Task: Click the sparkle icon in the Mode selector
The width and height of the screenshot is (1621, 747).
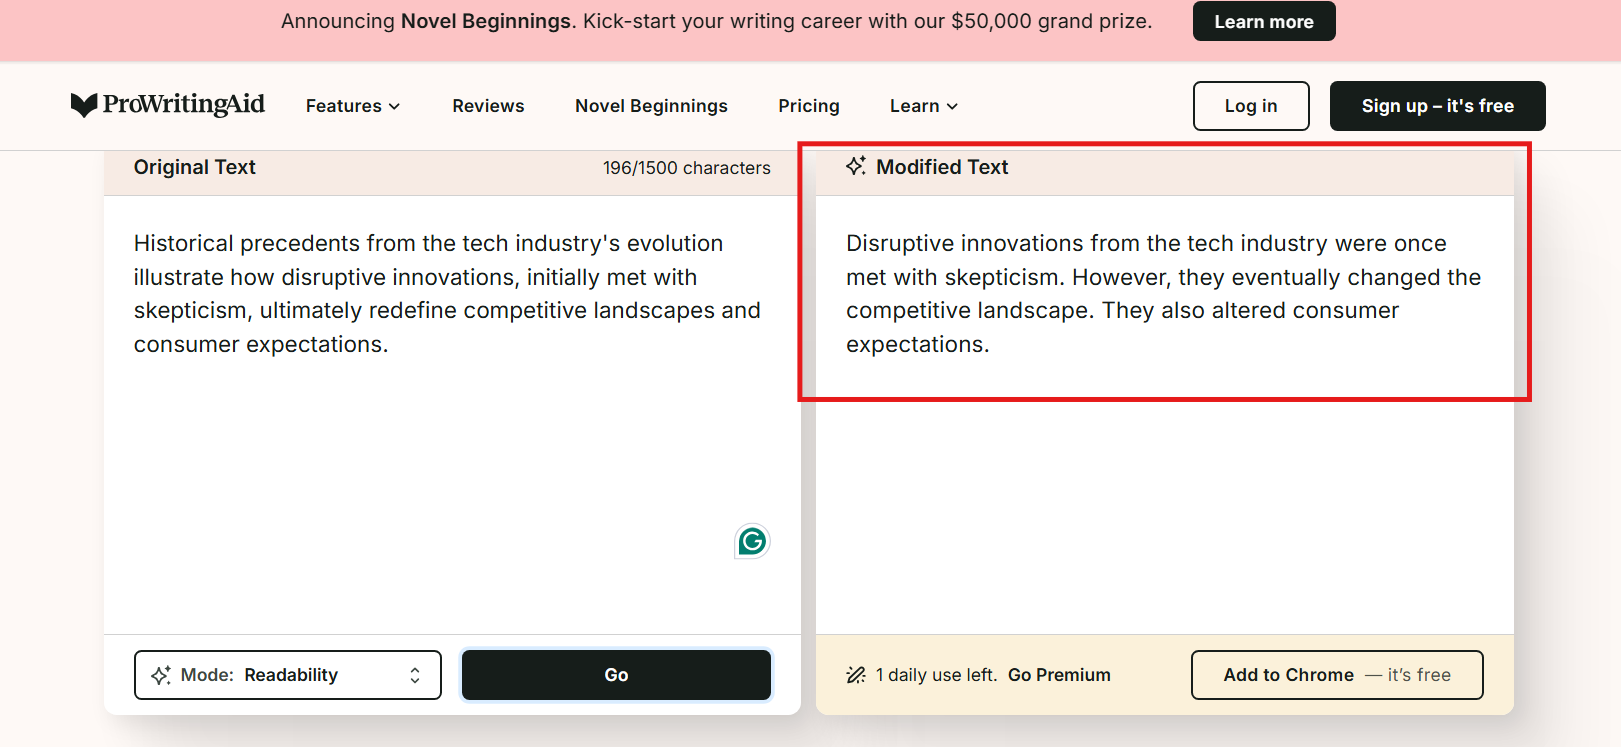Action: point(161,675)
